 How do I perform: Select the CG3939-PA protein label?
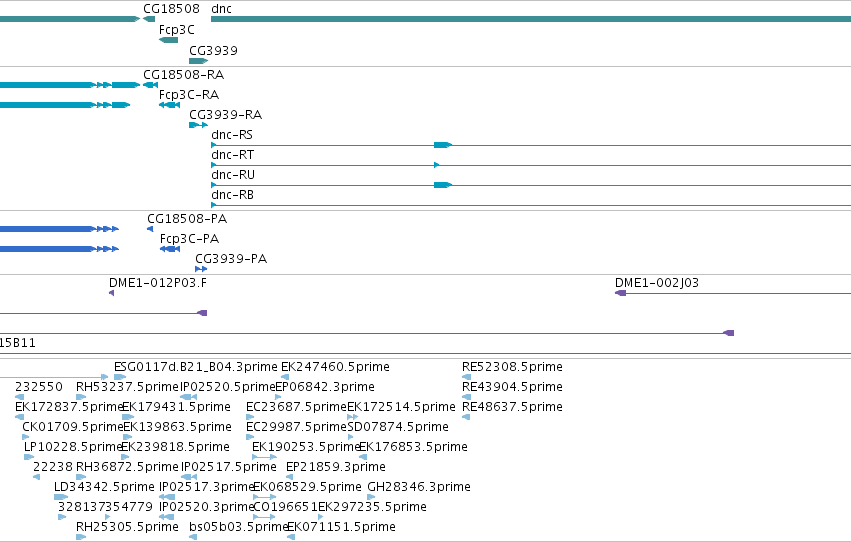tap(231, 259)
